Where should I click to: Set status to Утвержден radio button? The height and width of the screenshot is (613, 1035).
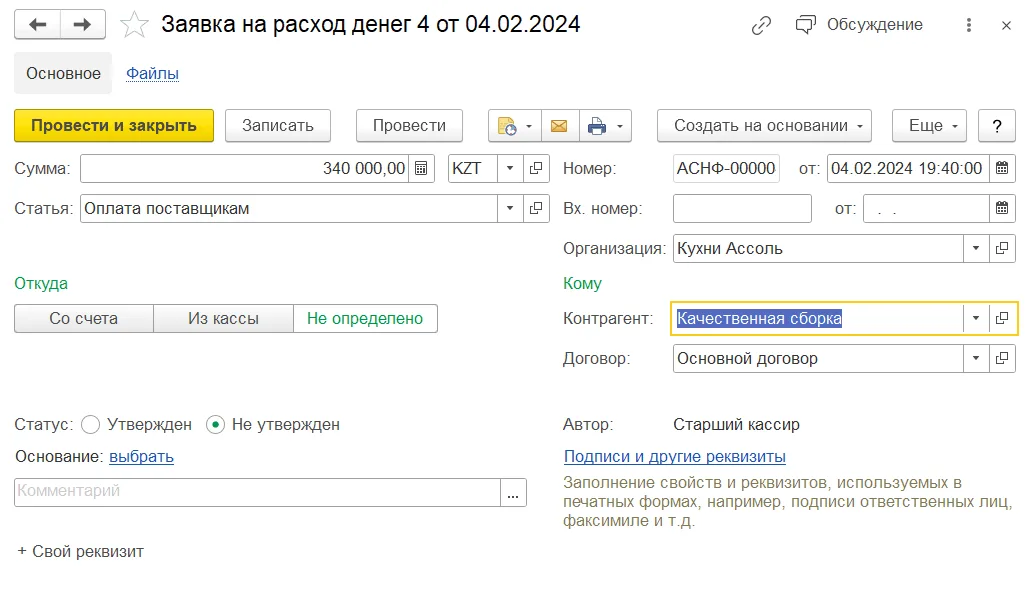coord(90,425)
